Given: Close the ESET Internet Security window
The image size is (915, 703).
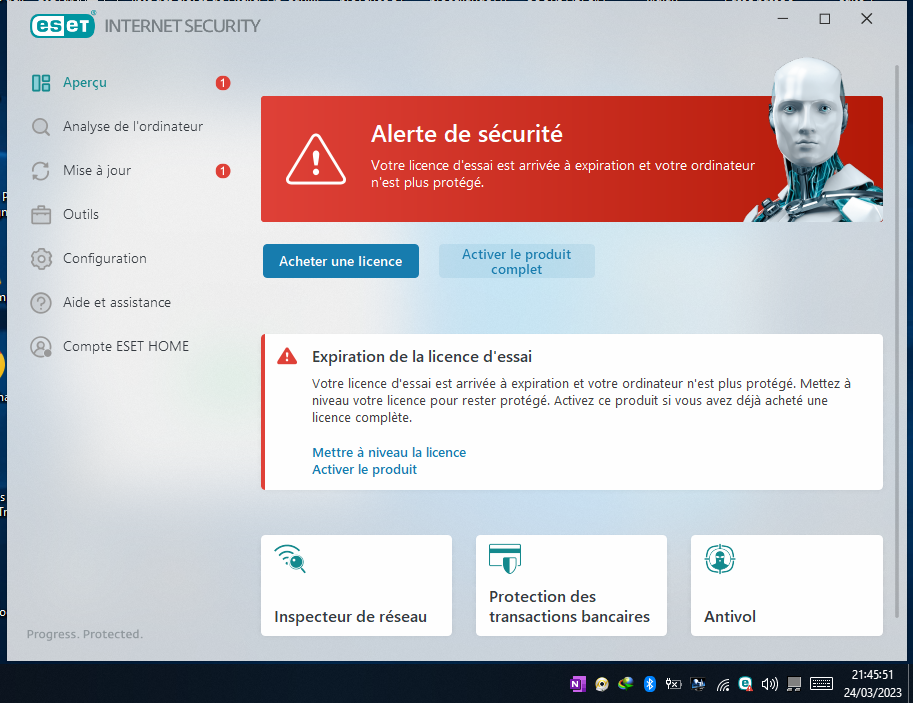Looking at the screenshot, I should coord(867,19).
